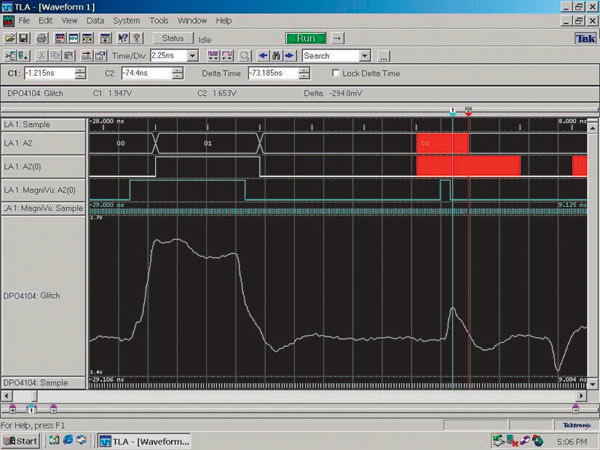Click the network tray icon with red X
600x450 pixels.
[512, 441]
